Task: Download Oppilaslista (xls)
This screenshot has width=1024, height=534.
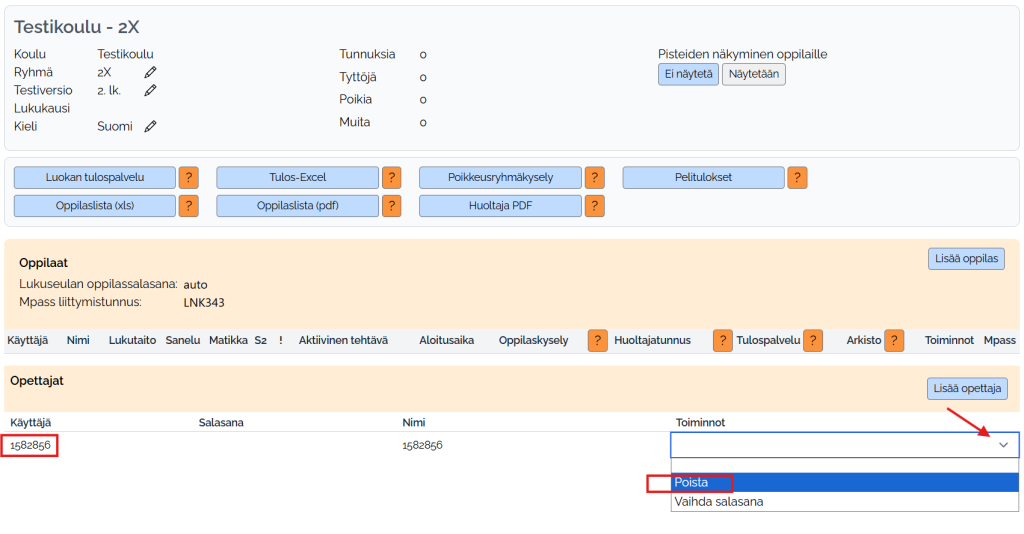Action: [x=95, y=206]
